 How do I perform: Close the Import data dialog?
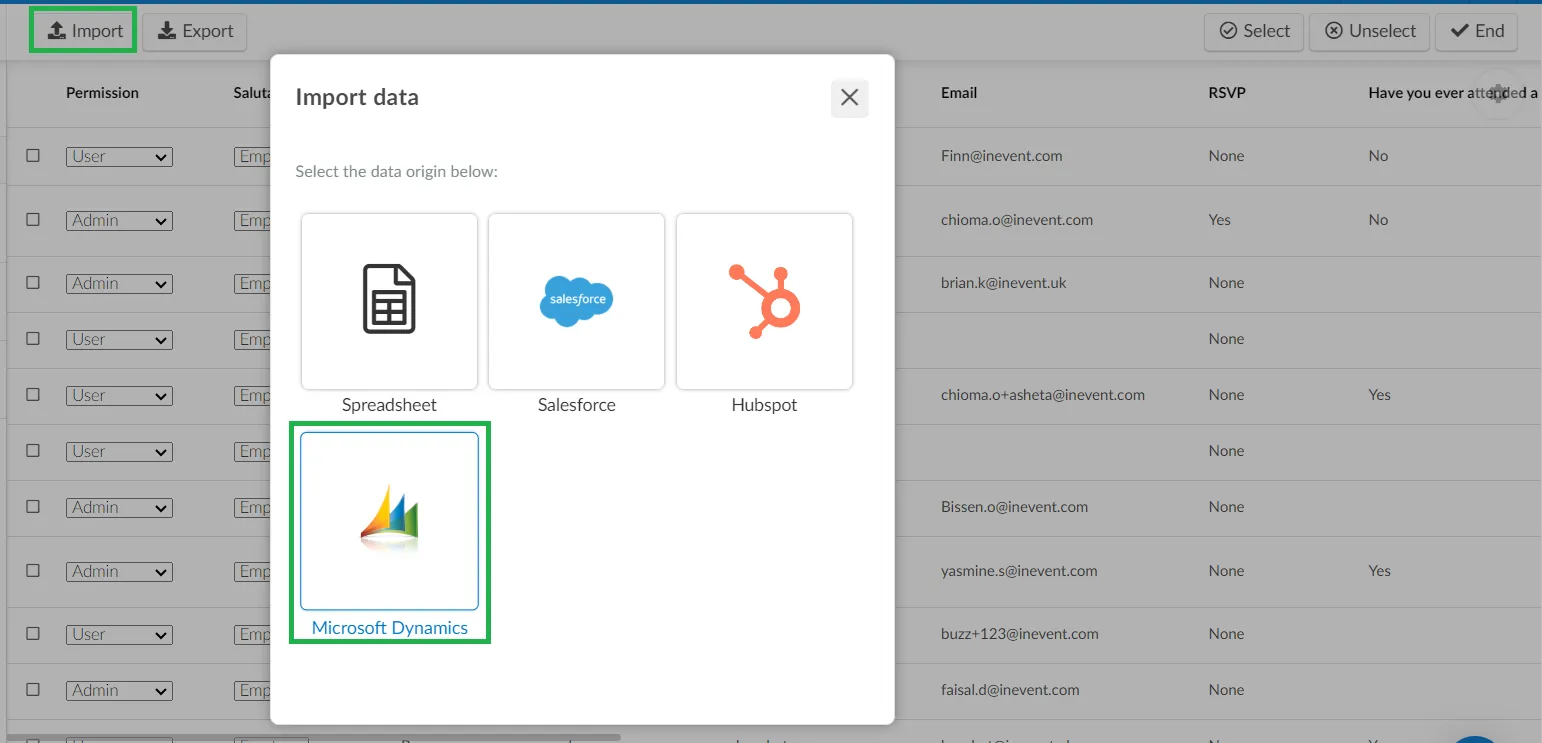(850, 98)
